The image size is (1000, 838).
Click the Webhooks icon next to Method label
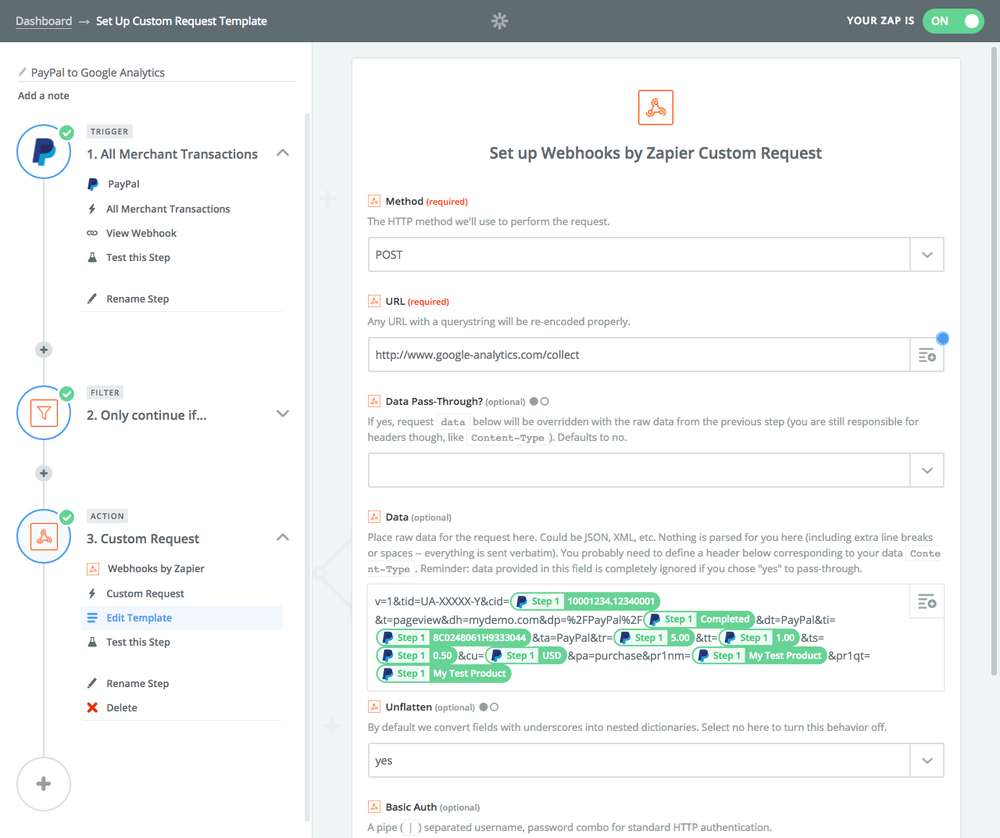[x=374, y=201]
